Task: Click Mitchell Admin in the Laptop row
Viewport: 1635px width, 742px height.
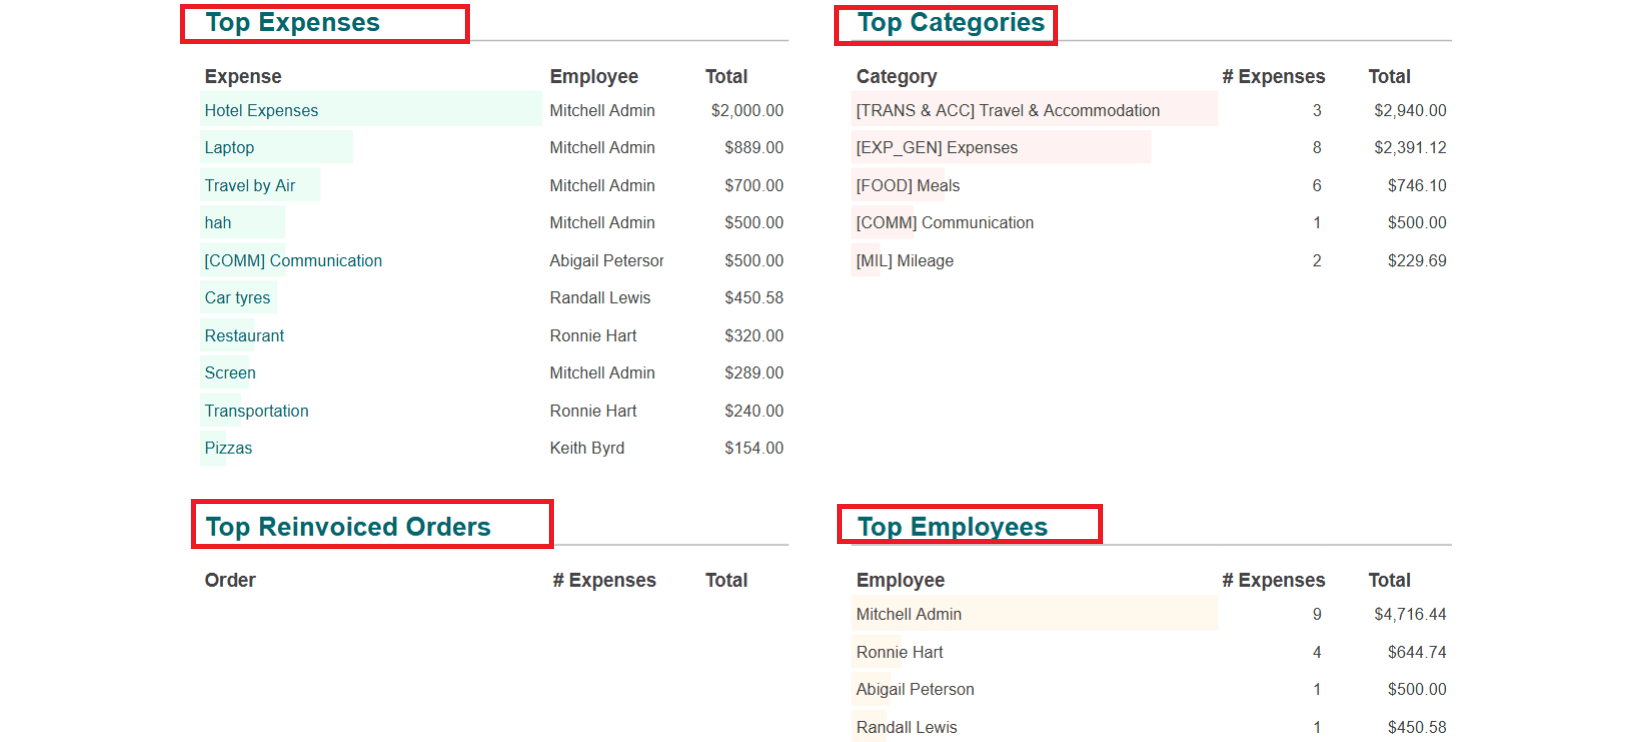Action: [602, 147]
